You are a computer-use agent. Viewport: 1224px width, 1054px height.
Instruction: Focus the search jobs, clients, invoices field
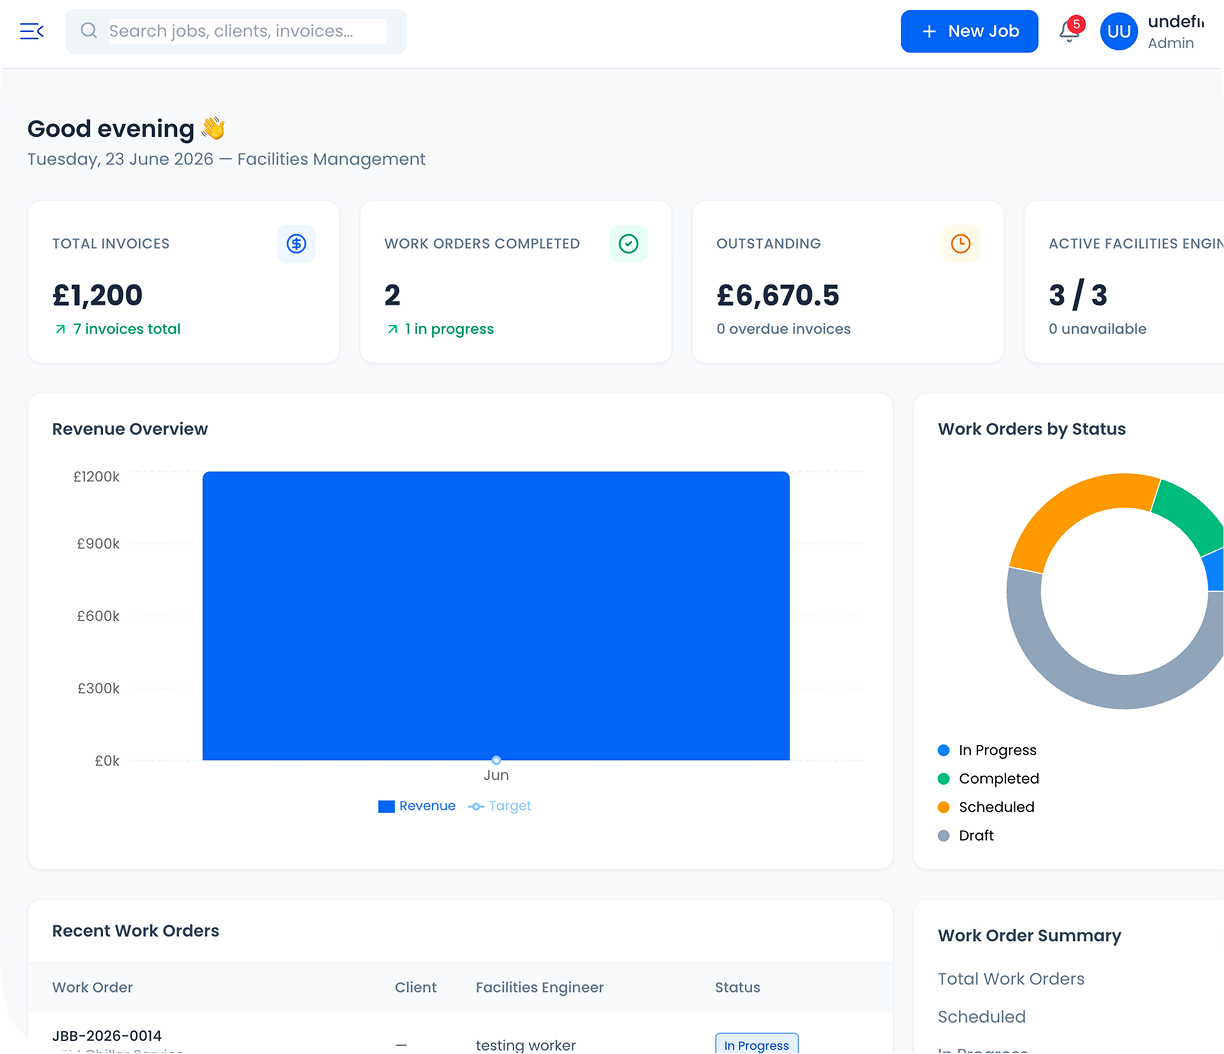236,31
